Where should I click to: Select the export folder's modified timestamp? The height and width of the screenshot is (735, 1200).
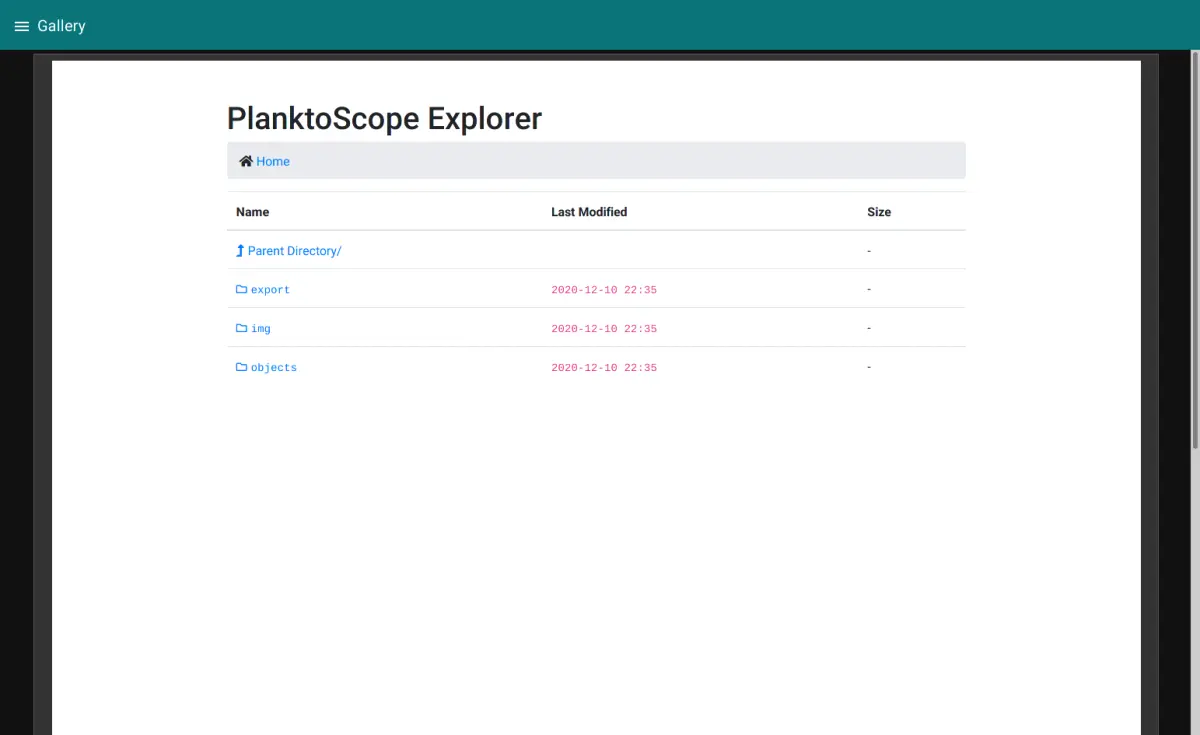coord(604,290)
